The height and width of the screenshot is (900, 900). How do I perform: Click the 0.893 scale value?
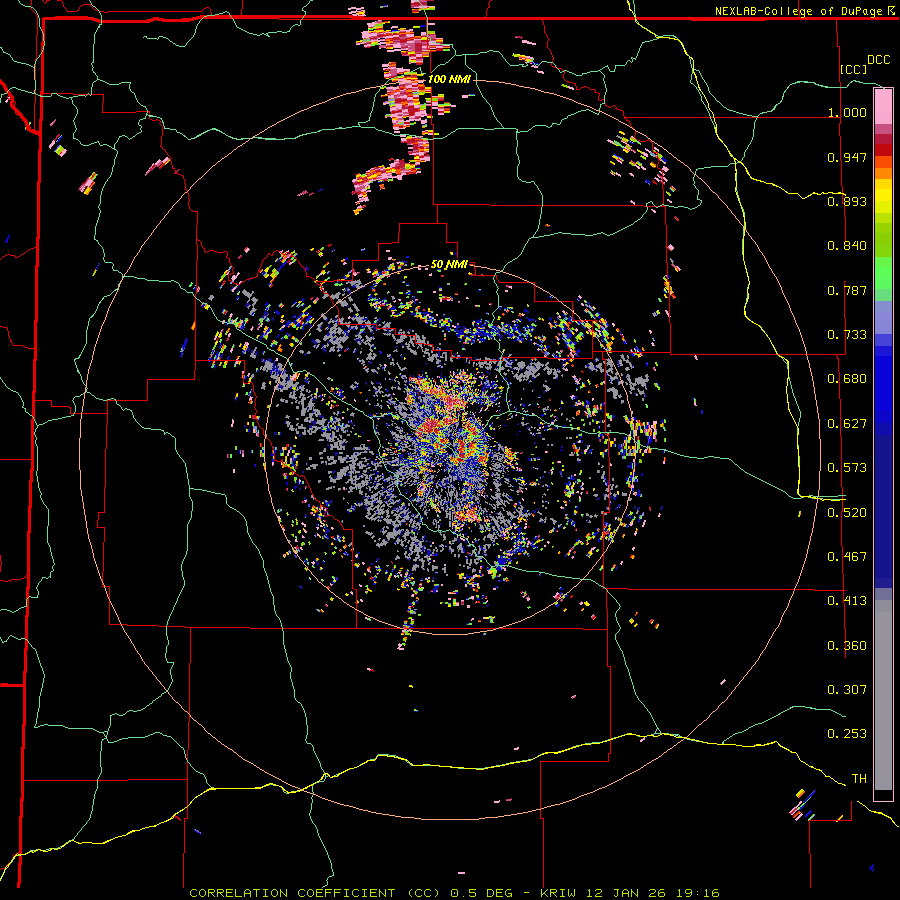click(847, 201)
